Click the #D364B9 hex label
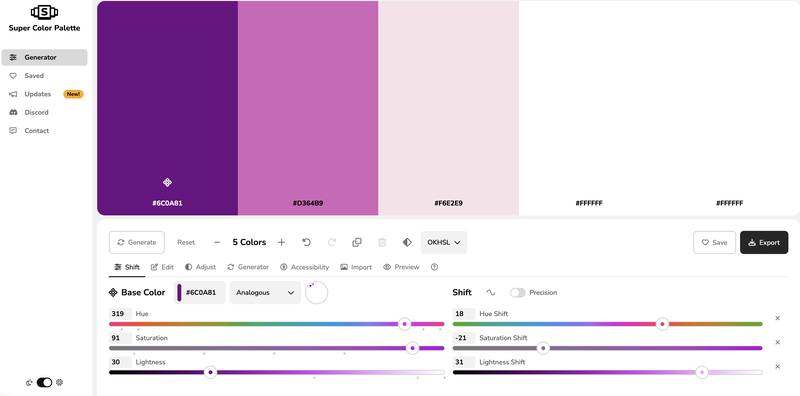Screen dimensions: 800x396 pyautogui.click(x=308, y=203)
